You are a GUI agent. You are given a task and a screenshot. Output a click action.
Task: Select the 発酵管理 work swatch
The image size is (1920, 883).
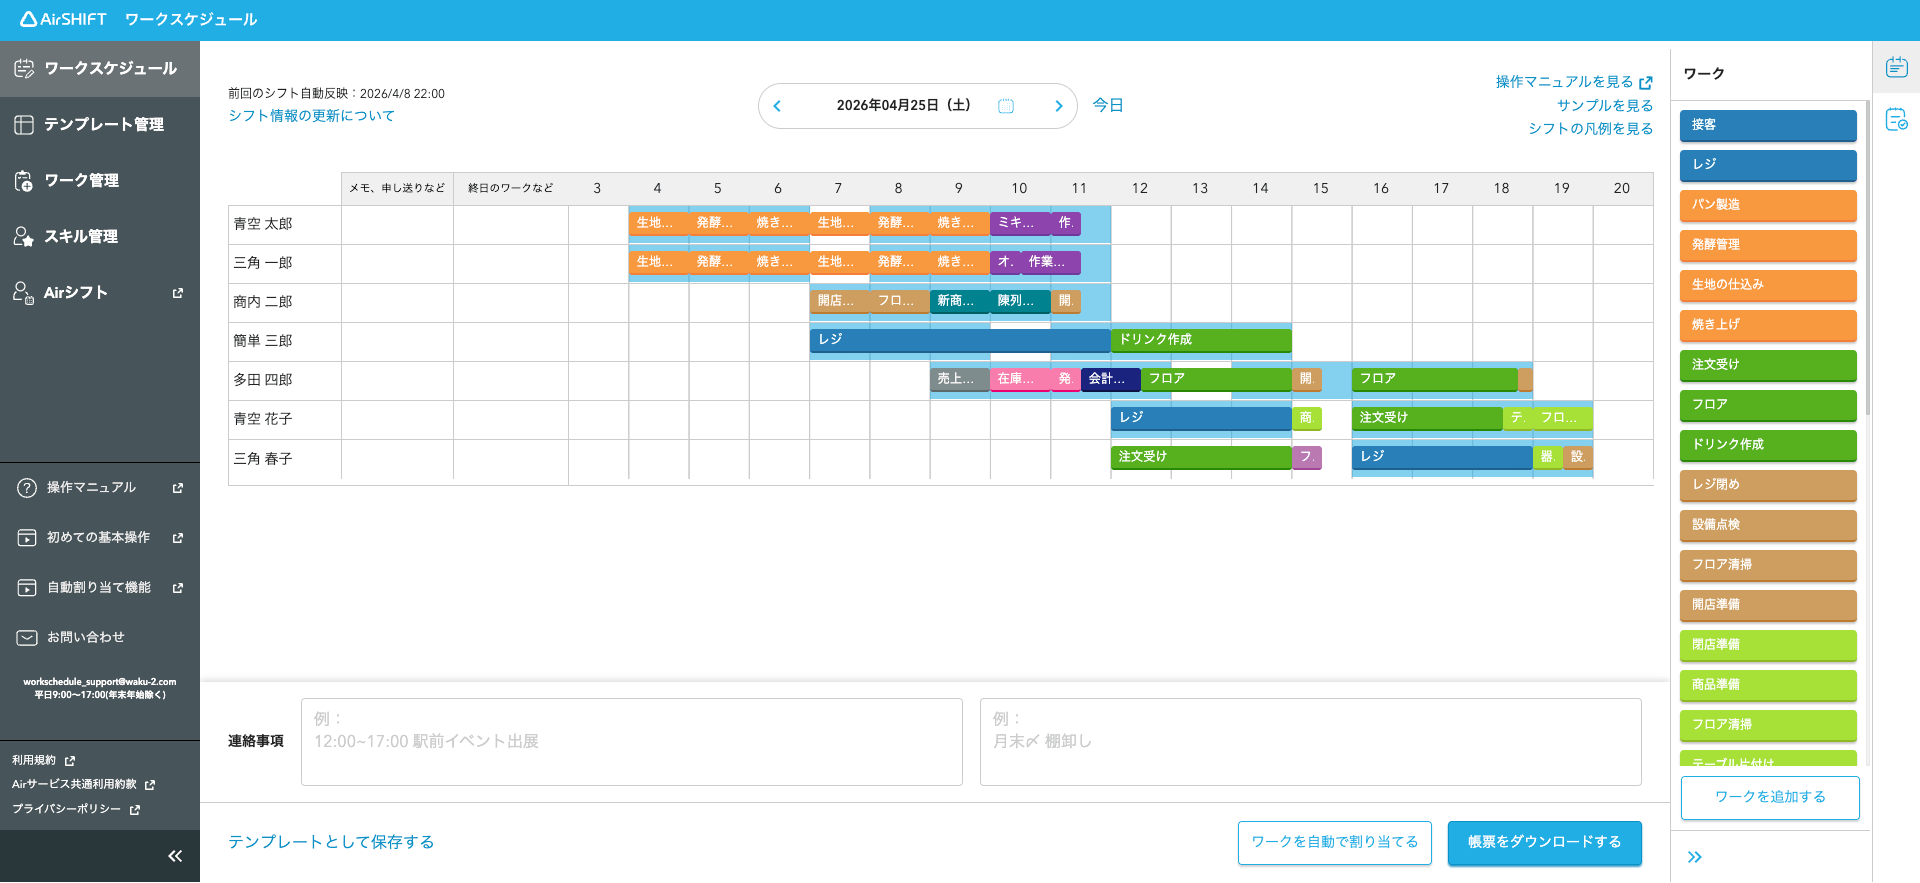[1768, 245]
